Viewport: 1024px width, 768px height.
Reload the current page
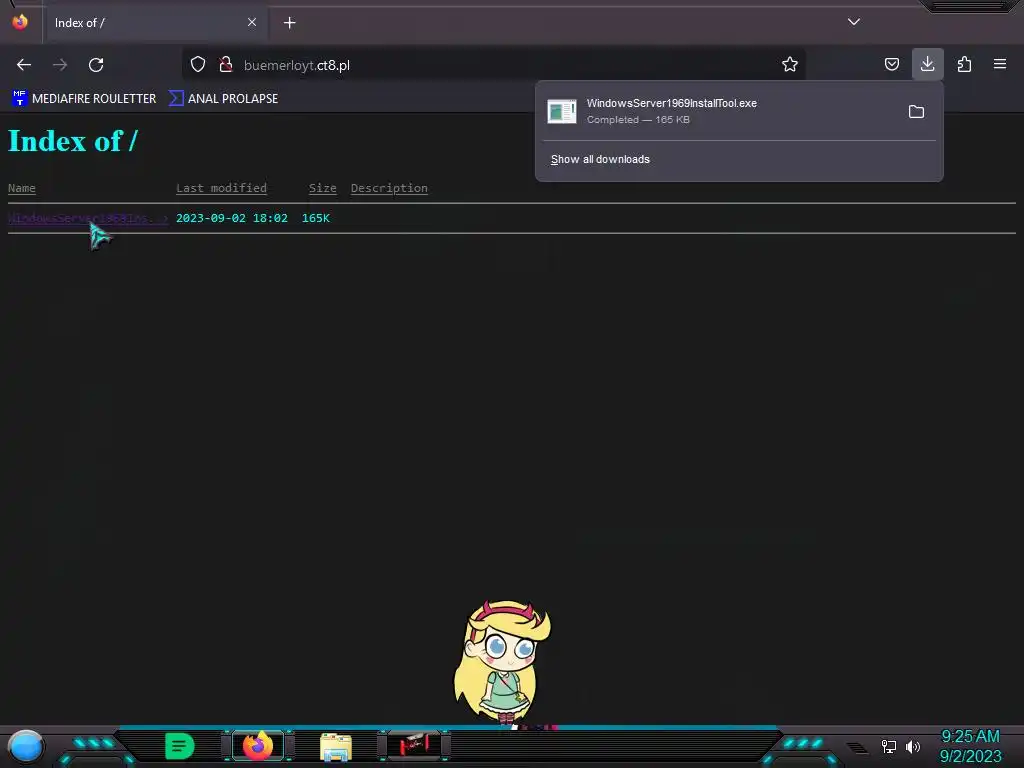tap(96, 65)
